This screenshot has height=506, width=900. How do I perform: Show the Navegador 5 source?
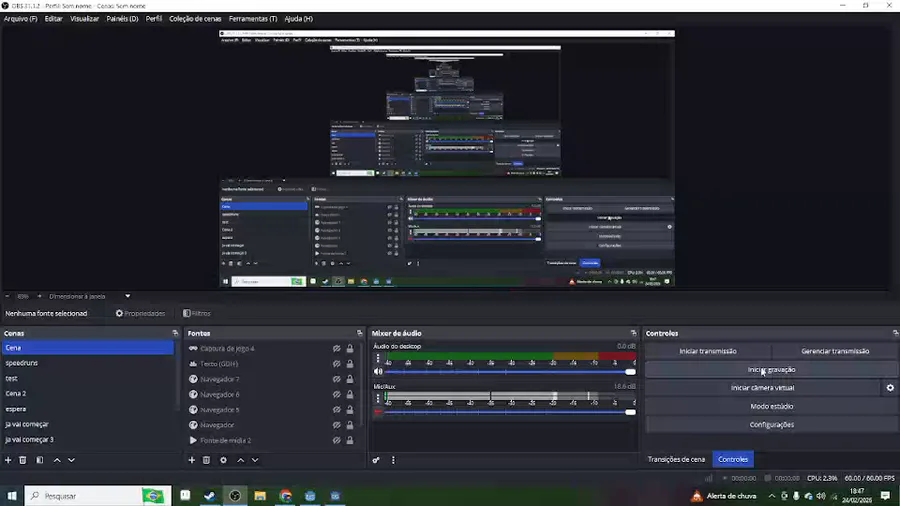coord(336,410)
